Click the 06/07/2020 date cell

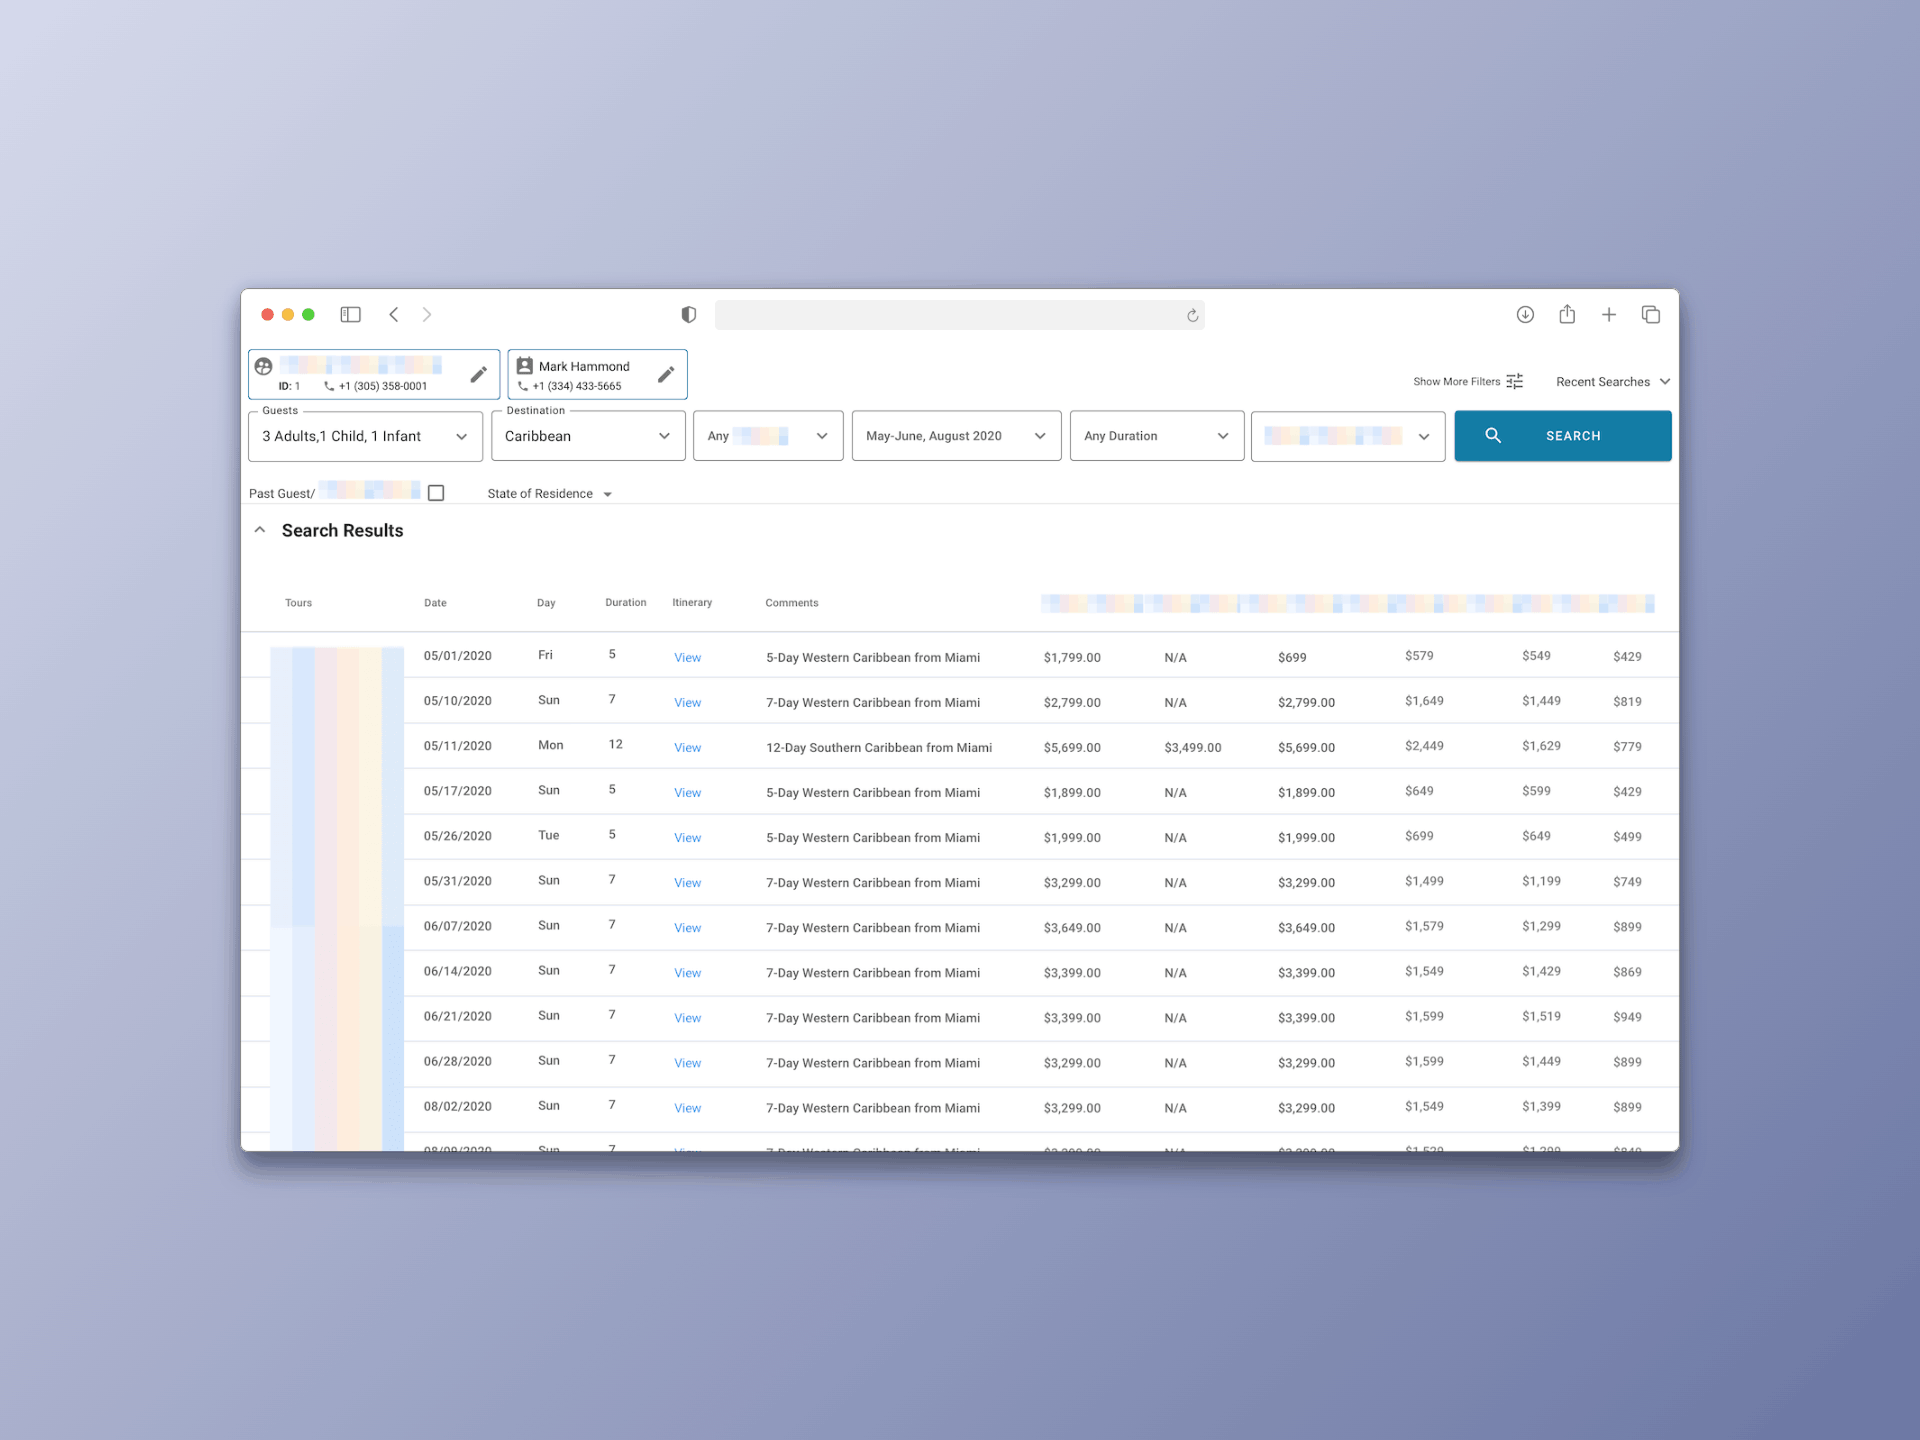[458, 926]
